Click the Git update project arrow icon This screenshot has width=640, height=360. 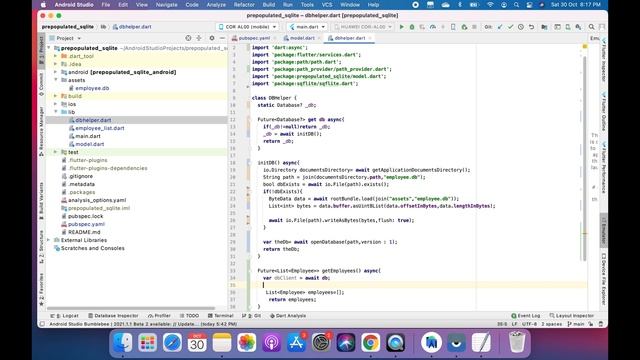point(500,27)
